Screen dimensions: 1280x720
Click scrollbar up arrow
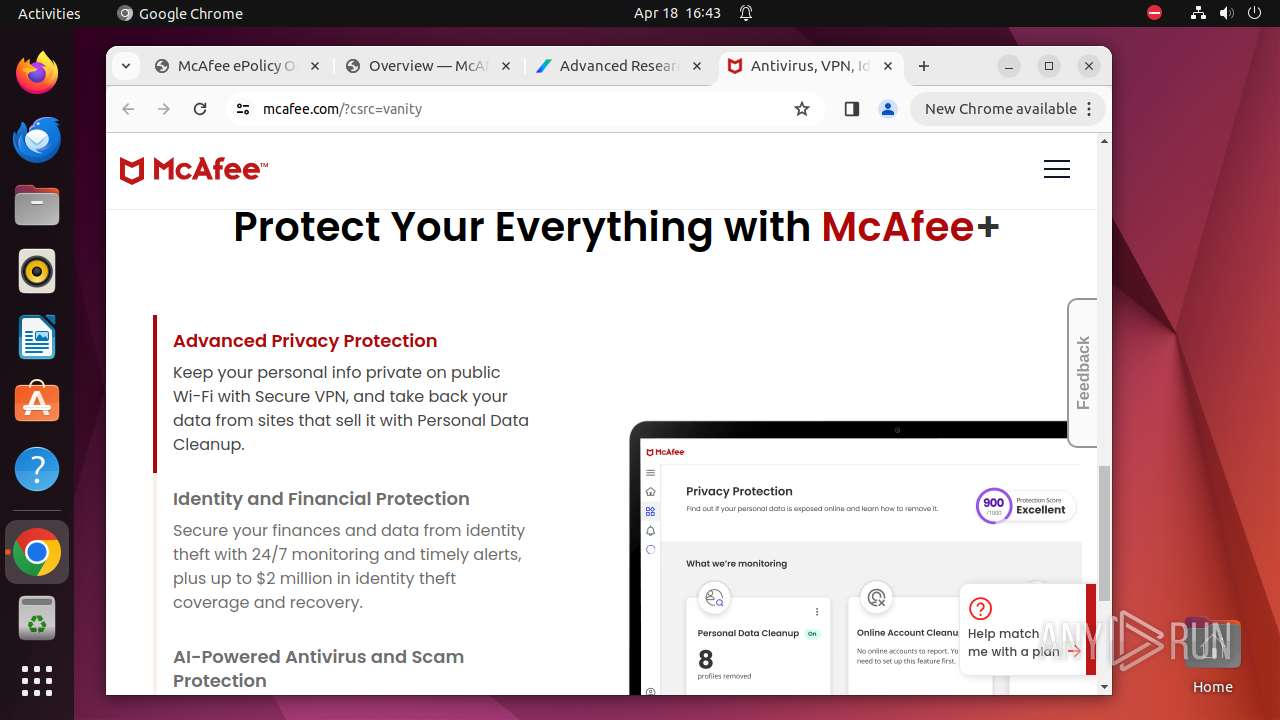coord(1105,141)
